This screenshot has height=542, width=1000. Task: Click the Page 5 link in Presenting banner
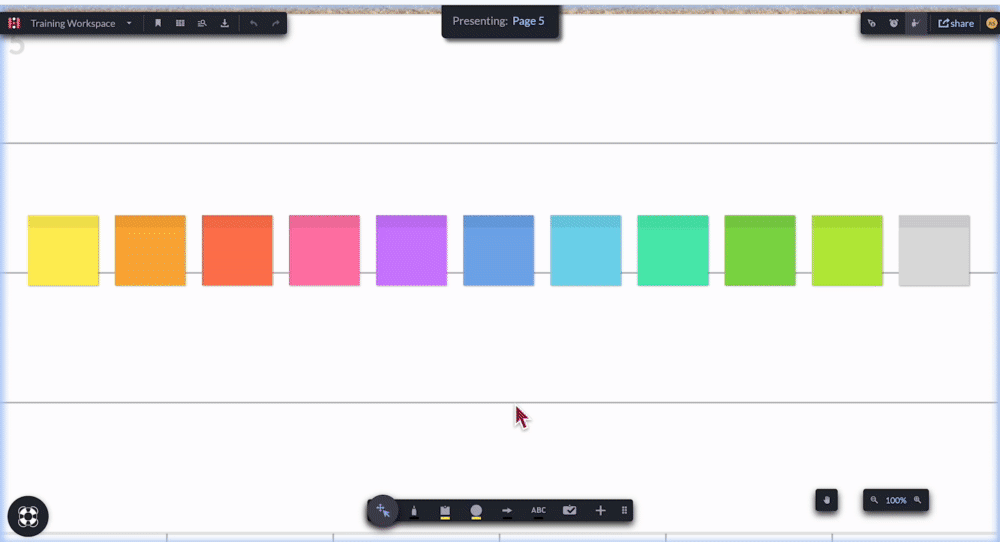point(528,21)
